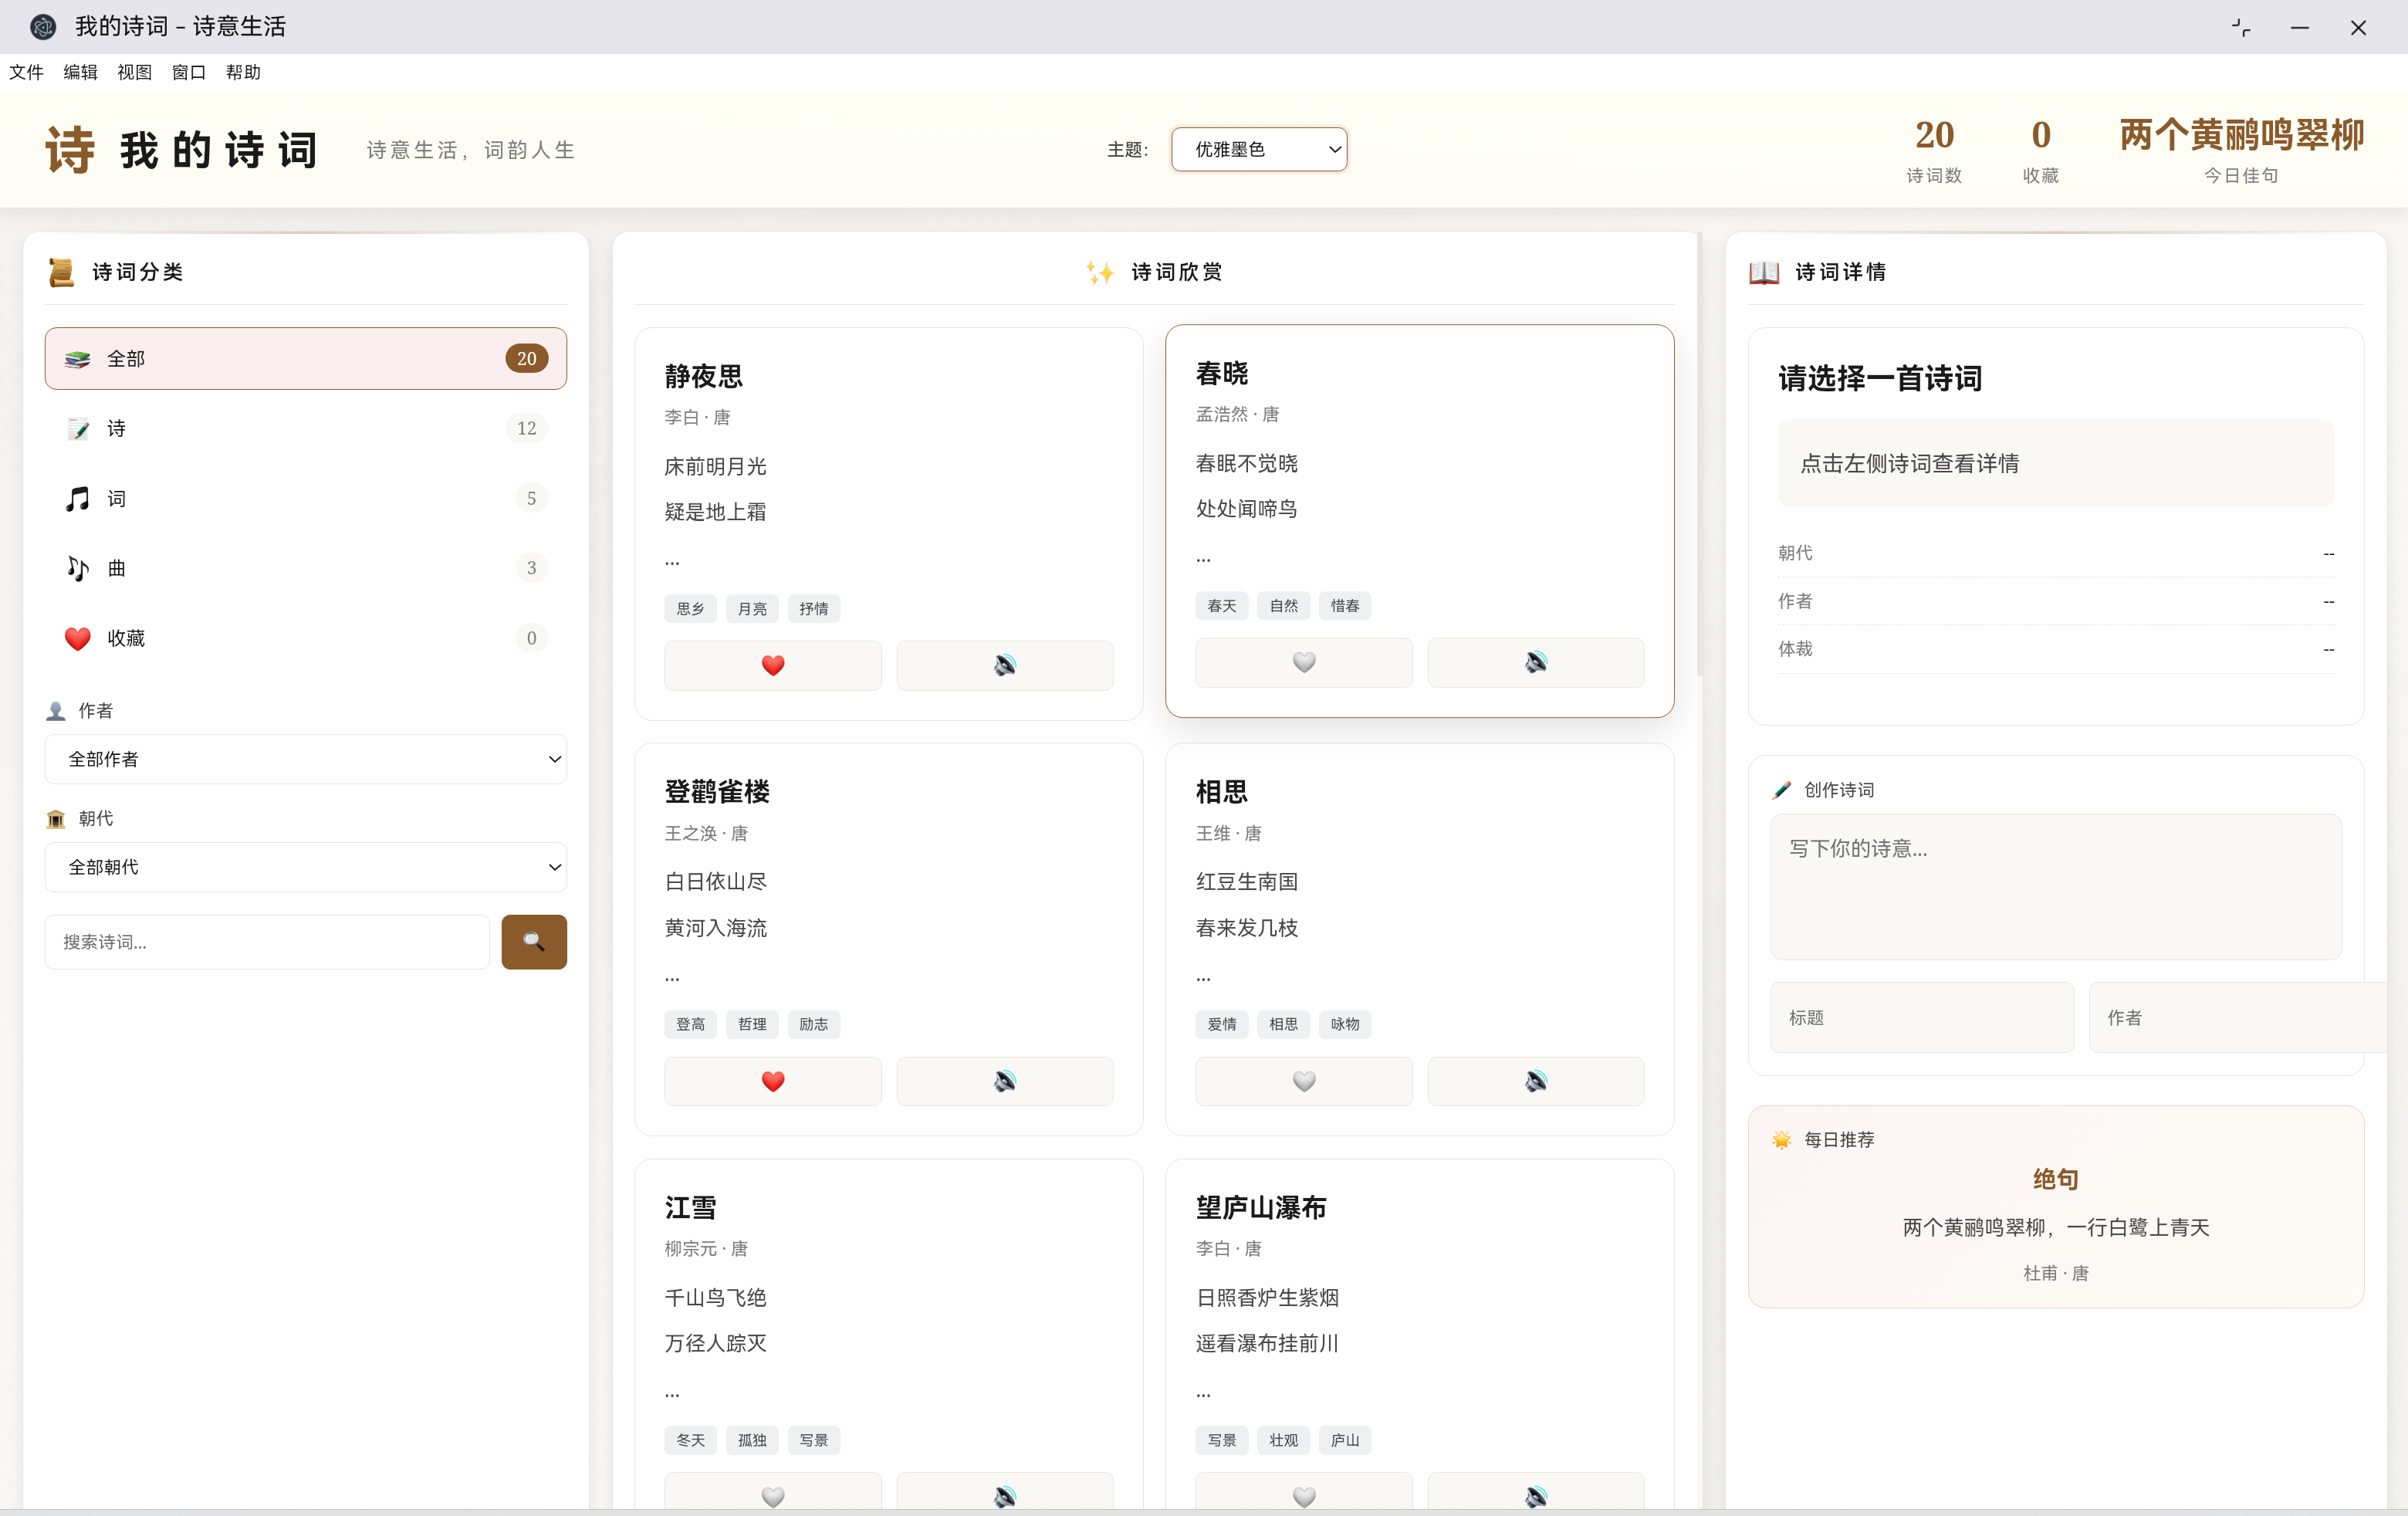Click the 庐山 tag on 望庐山瀑布

pos(1345,1440)
